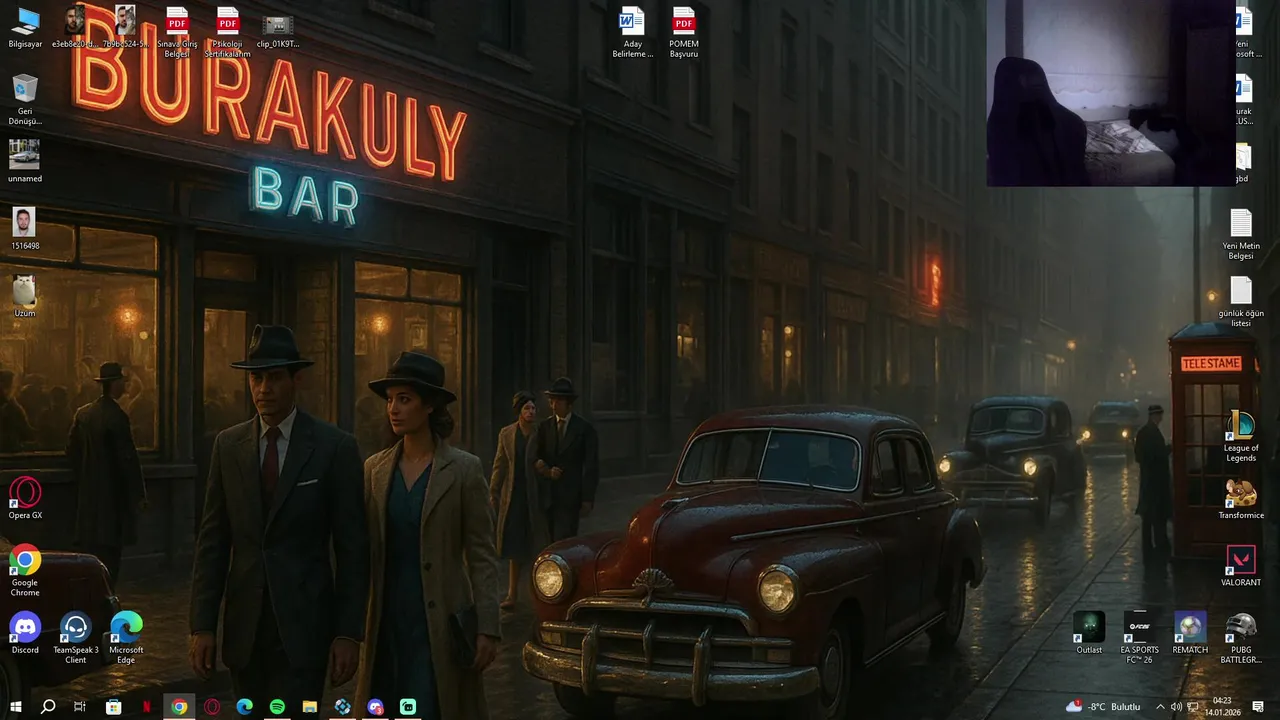1280x720 pixels.
Task: Launch EA SPORTS FC 26 shortcut
Action: tap(1140, 636)
